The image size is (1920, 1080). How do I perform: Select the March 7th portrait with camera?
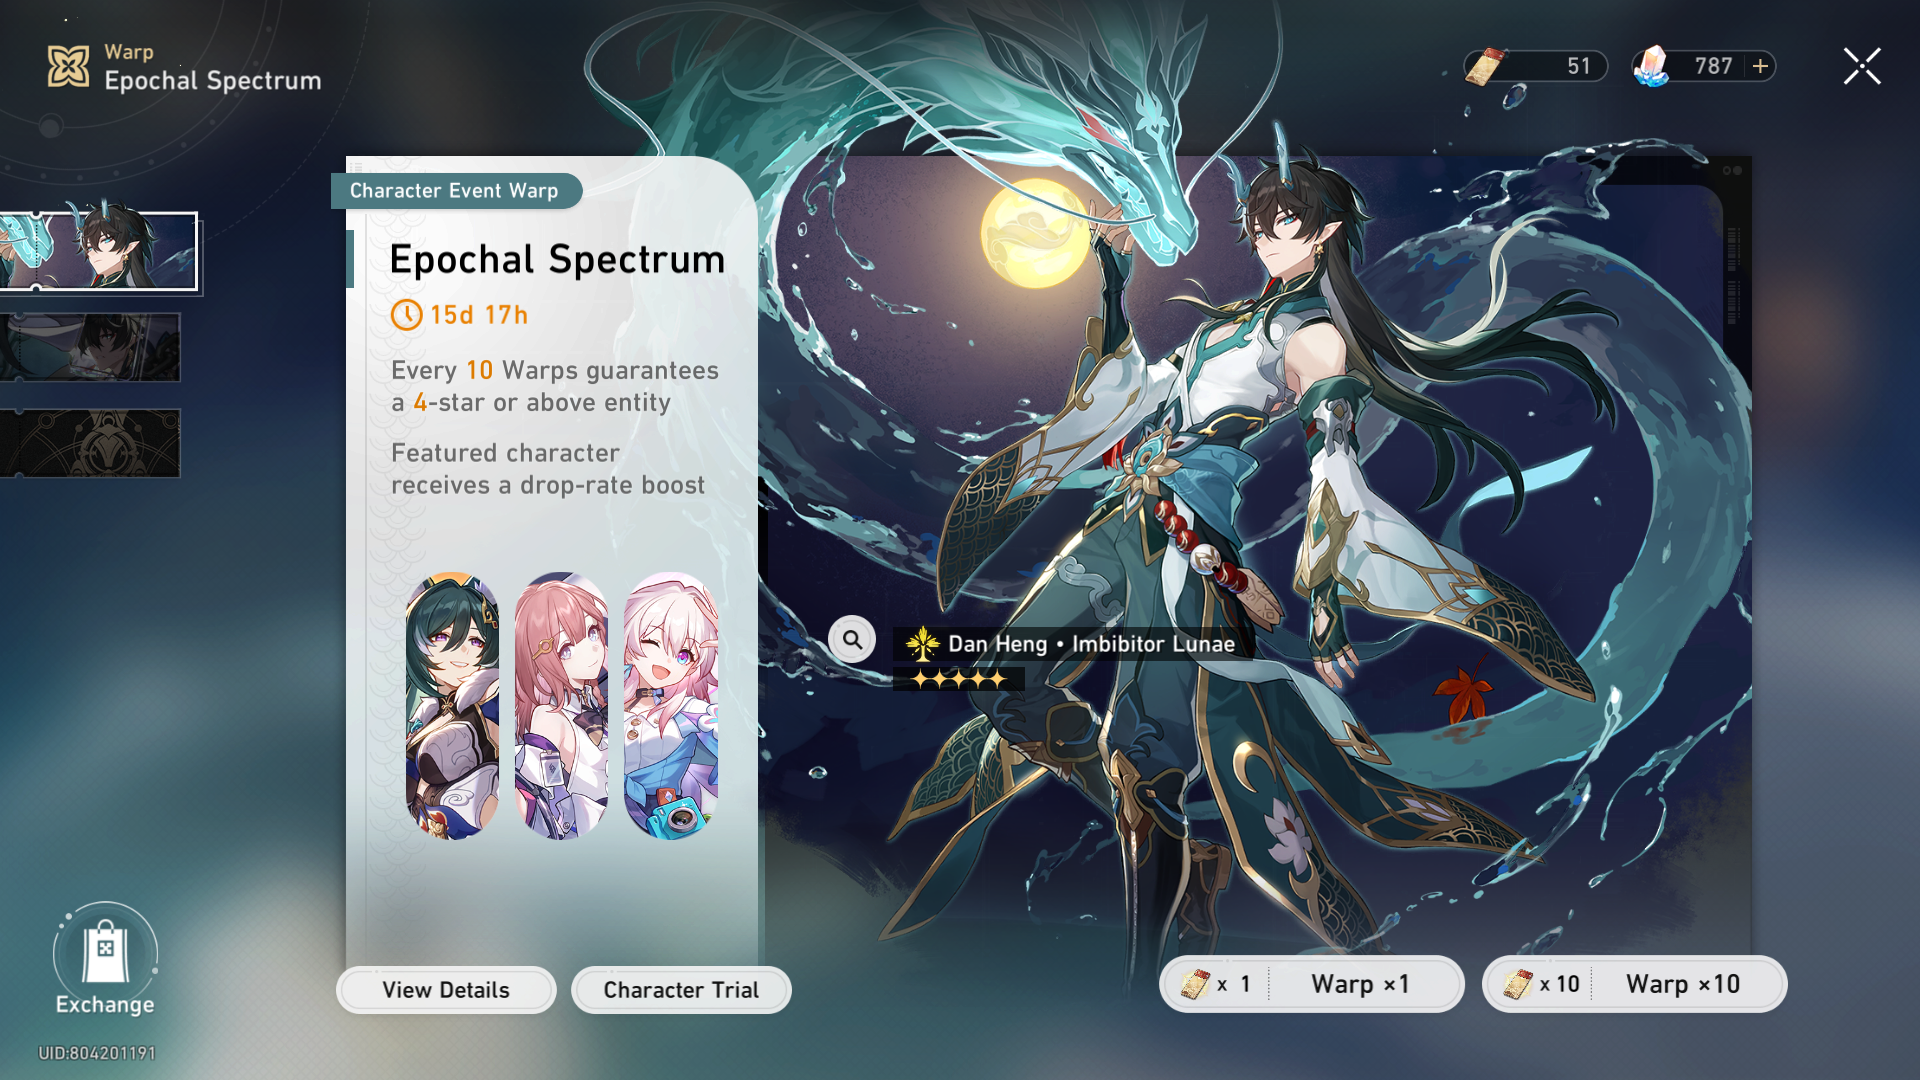click(671, 706)
